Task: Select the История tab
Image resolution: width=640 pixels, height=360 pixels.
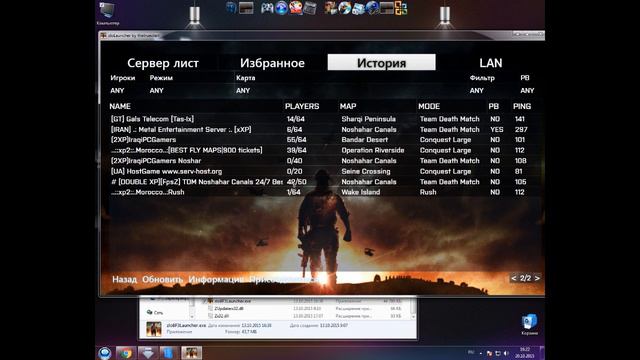Action: [381, 62]
